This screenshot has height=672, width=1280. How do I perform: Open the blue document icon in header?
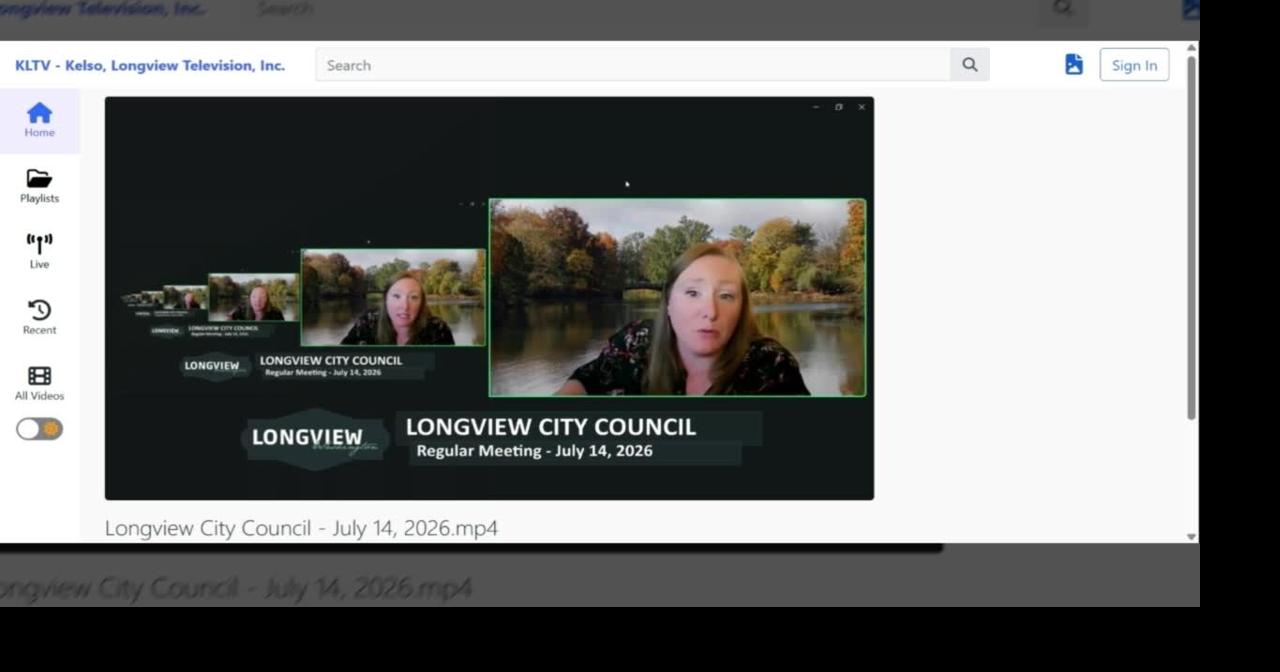1074,64
